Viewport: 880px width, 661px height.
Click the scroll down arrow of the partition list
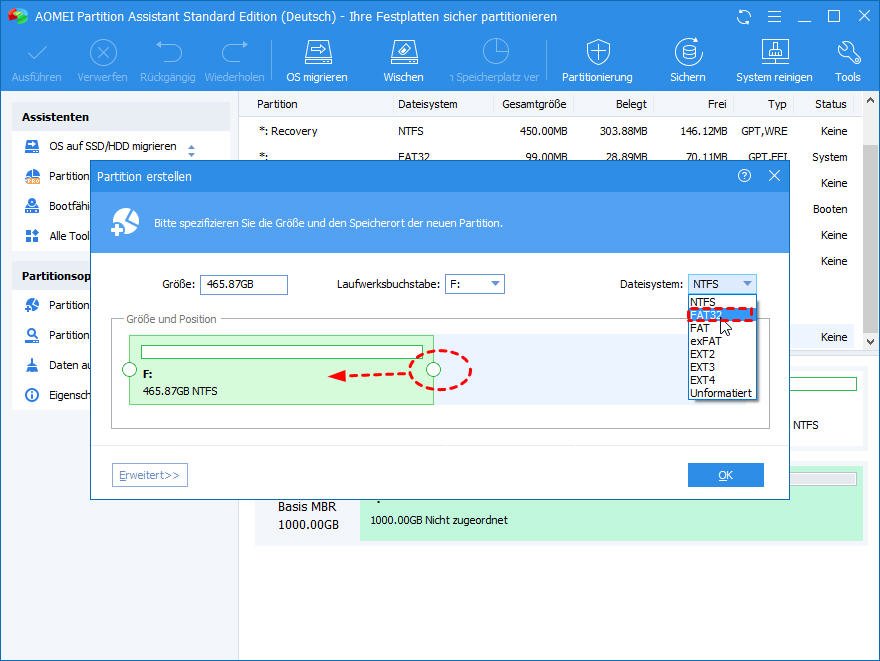(870, 341)
